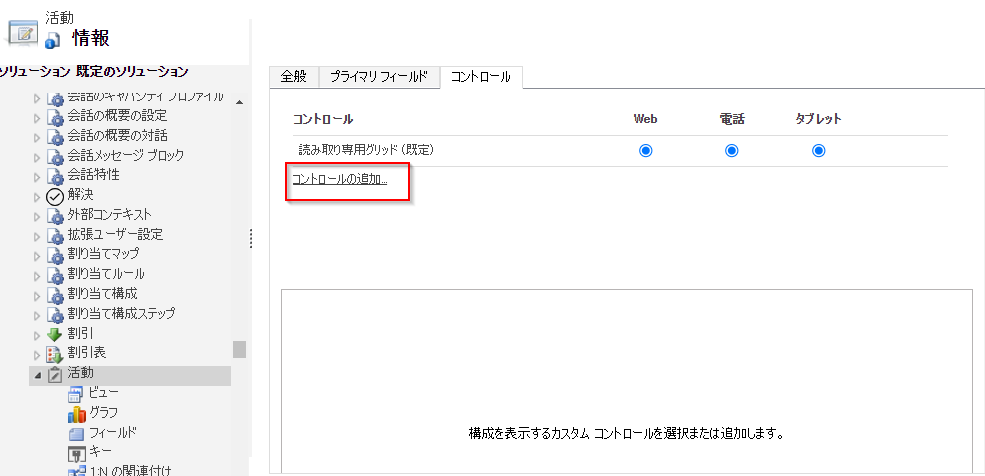985x476 pixels.
Task: Click the 活動 clipboard icon in tree
Action: (x=56, y=374)
